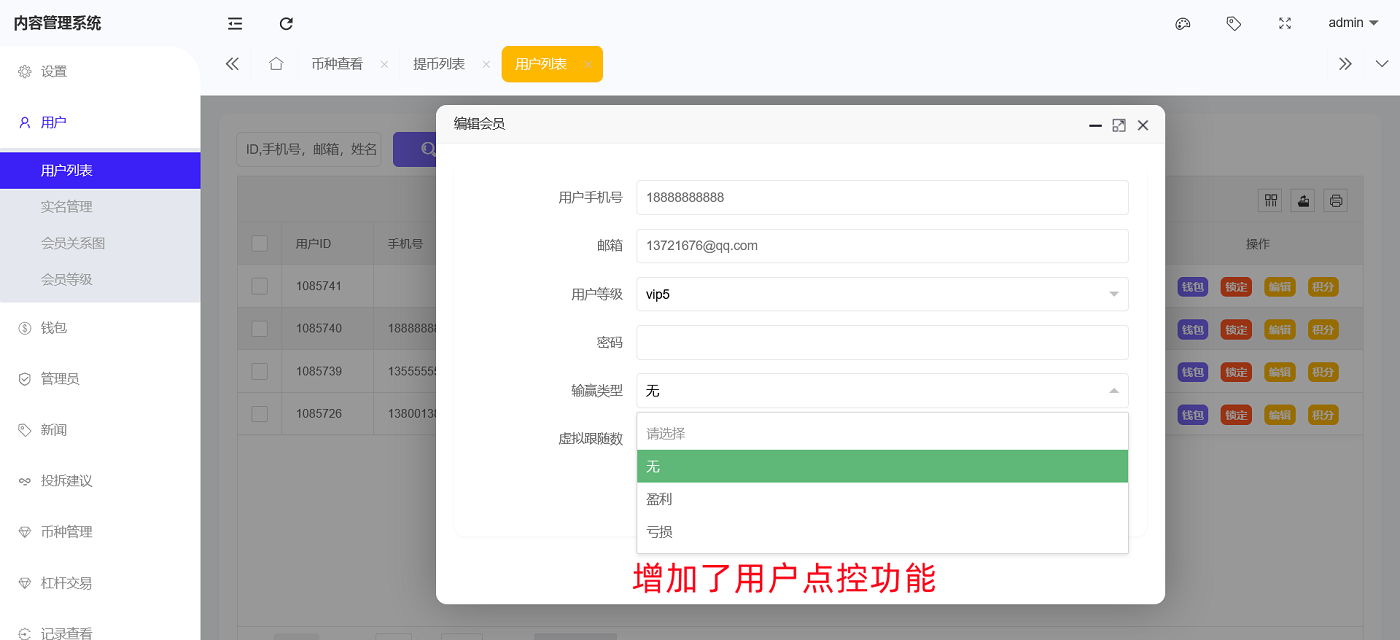Screen dimensions: 1400x640
Task: Click the print icon in table toolbar
Action: click(x=1335, y=200)
